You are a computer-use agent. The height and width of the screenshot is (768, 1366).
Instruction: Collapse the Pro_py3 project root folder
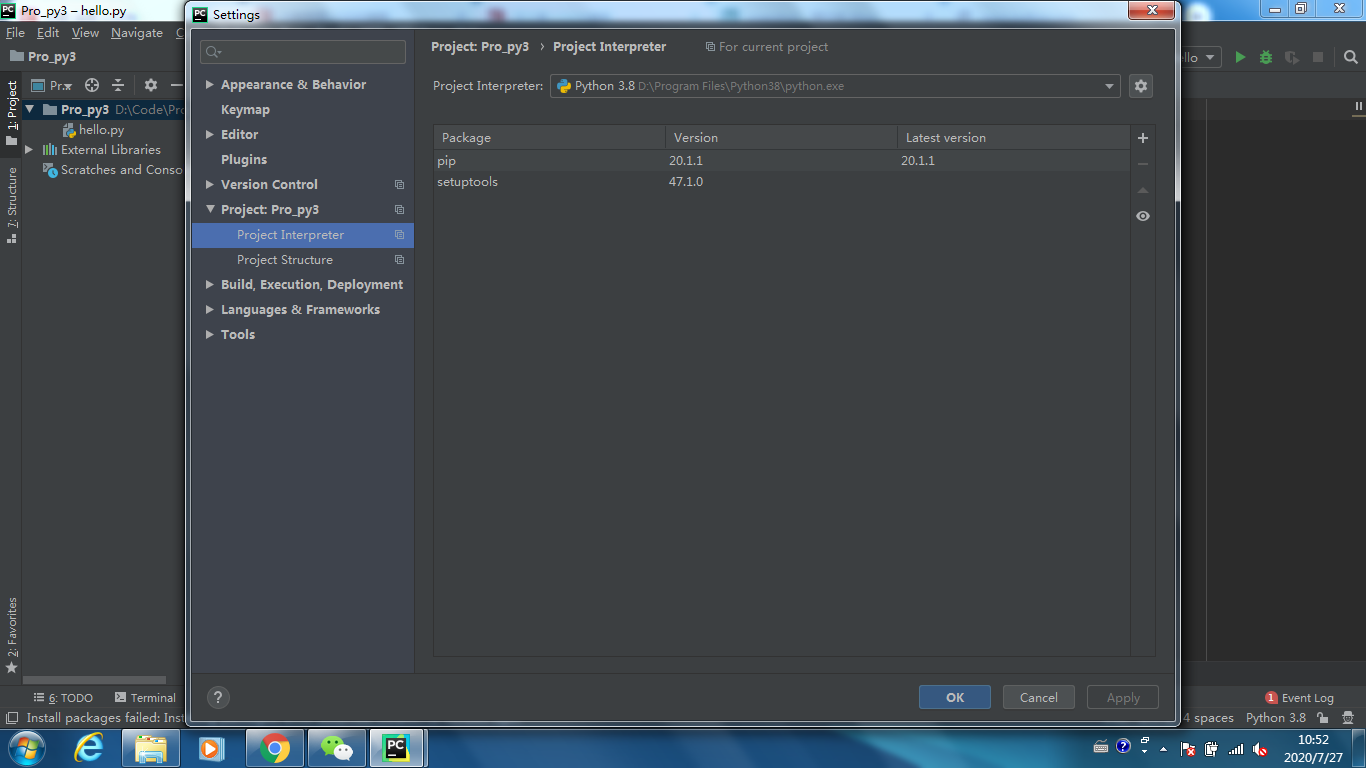pos(29,110)
